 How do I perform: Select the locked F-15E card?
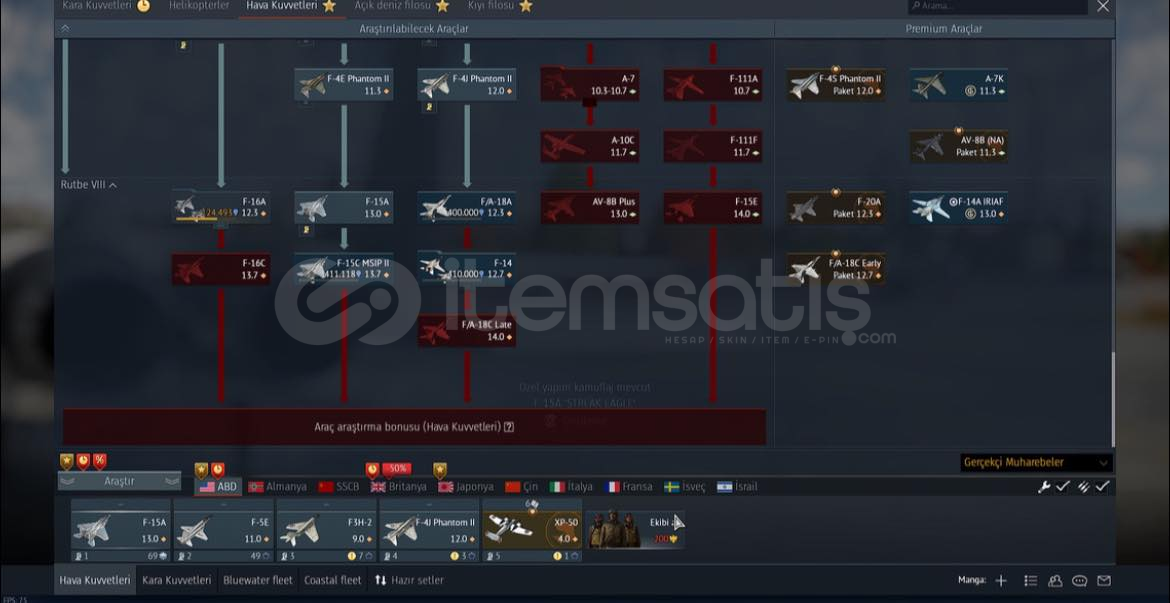[713, 207]
